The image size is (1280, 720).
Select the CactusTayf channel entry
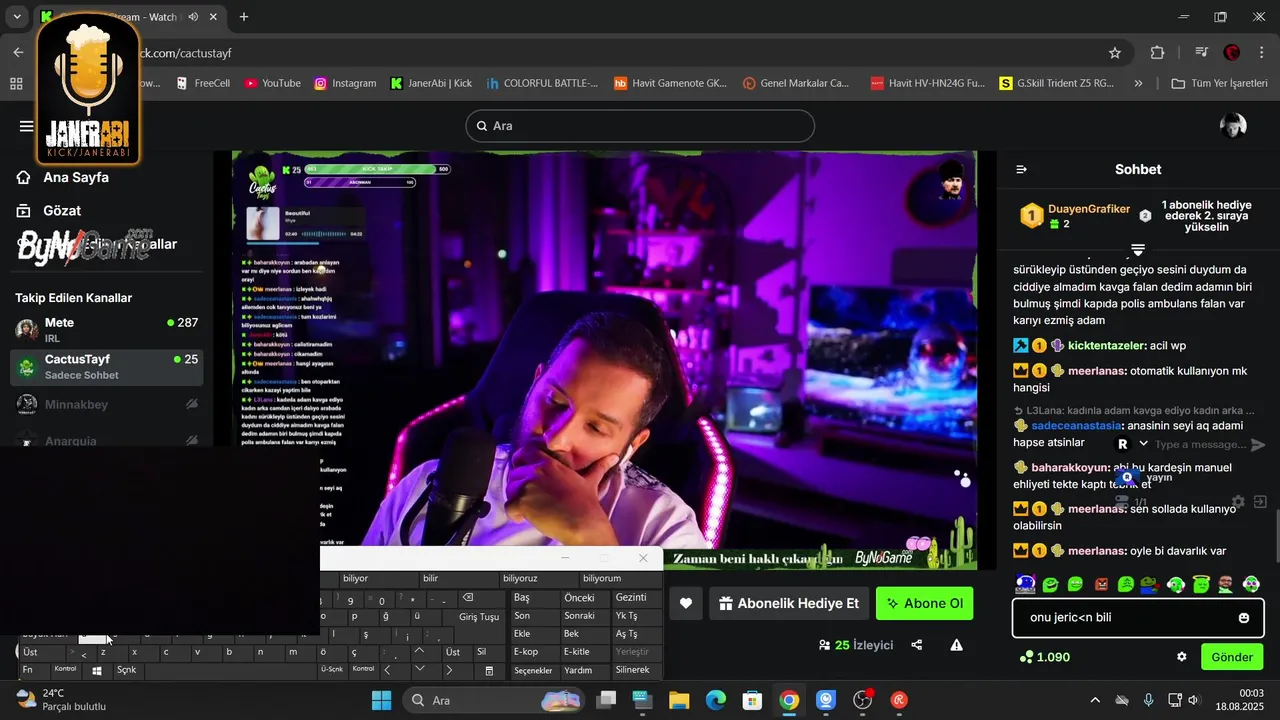(107, 367)
